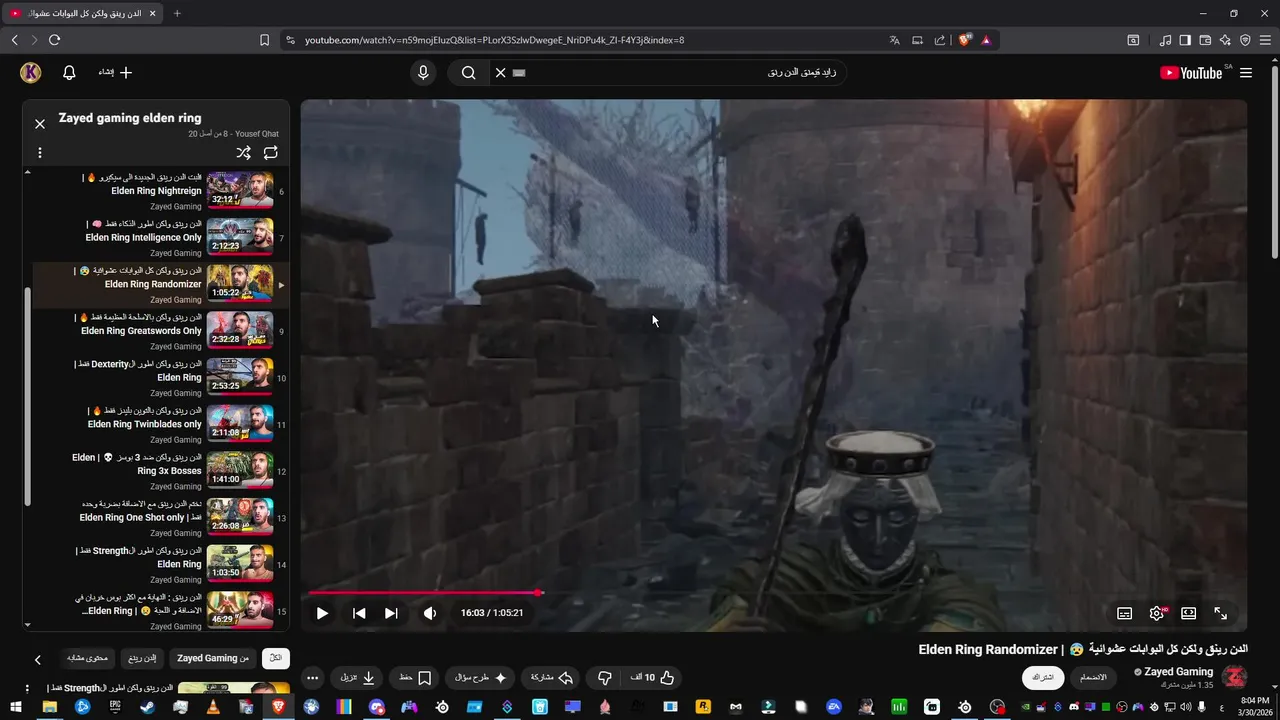Open the Dexterity Elden Ring video

(x=160, y=378)
